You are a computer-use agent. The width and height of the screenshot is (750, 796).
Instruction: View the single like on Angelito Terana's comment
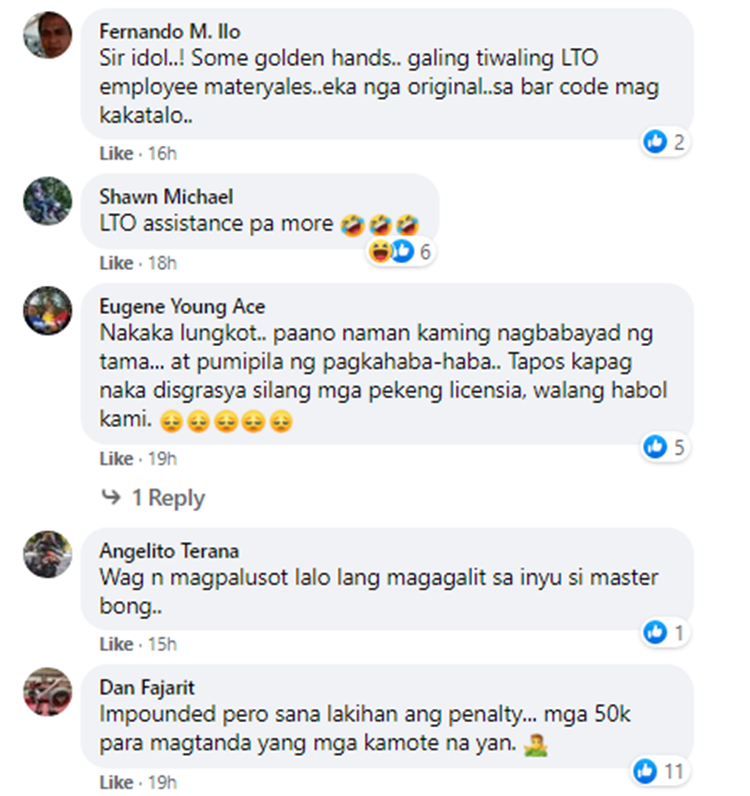coord(665,633)
